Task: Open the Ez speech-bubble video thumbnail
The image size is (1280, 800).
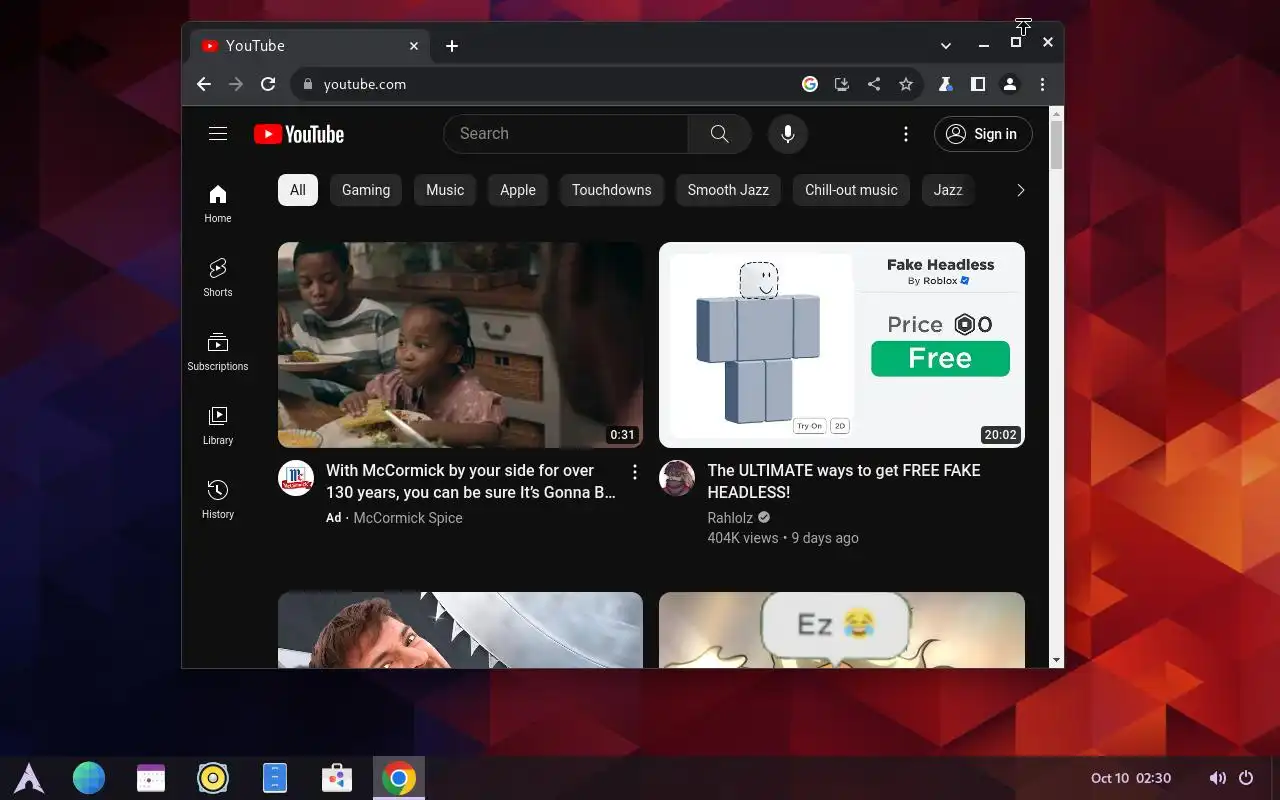Action: click(x=842, y=630)
